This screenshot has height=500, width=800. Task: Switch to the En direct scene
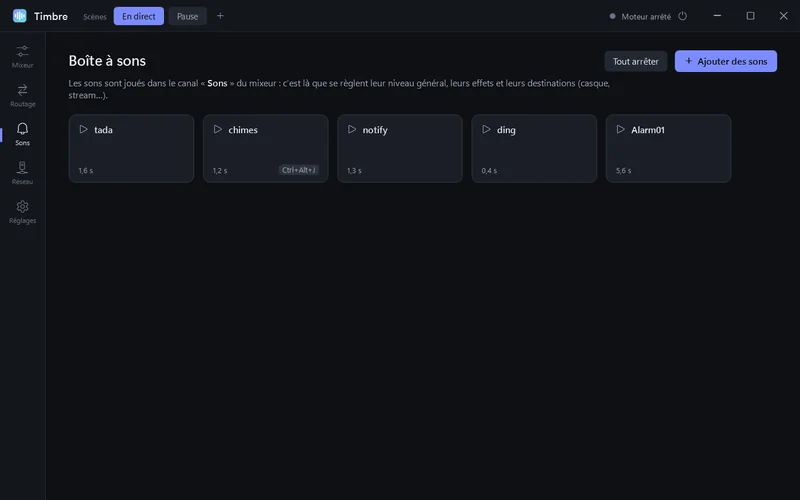tap(139, 16)
